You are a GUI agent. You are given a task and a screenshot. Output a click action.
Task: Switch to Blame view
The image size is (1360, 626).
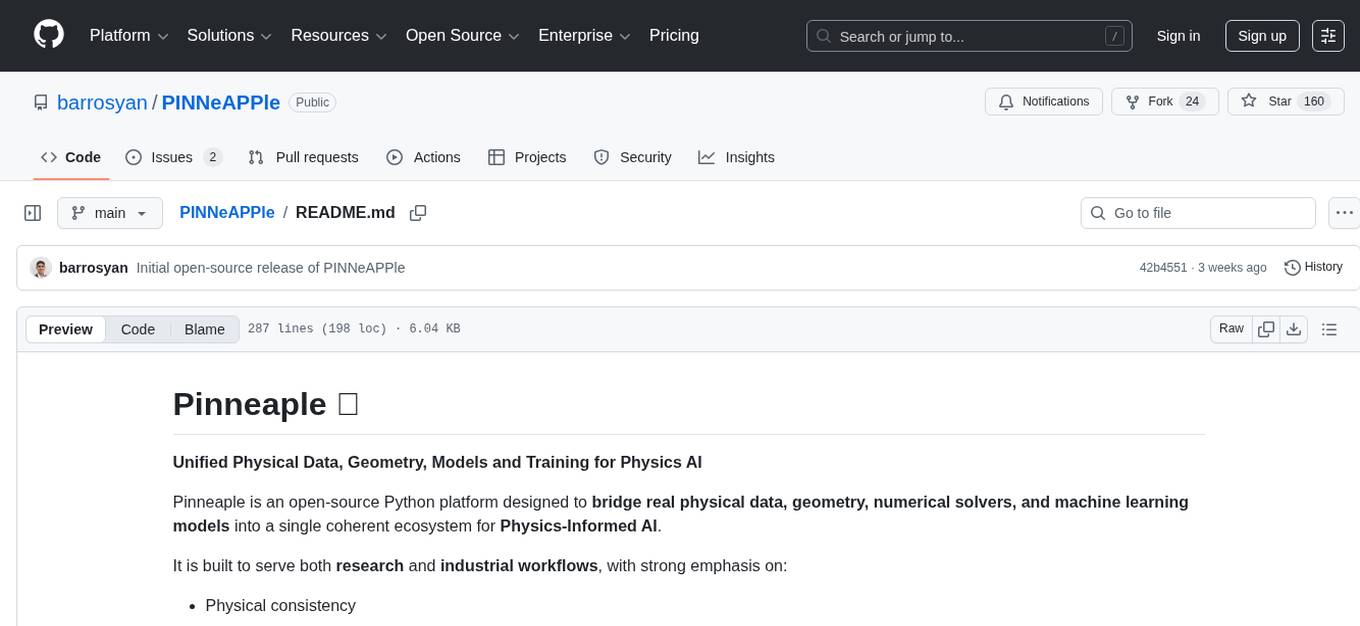tap(204, 329)
